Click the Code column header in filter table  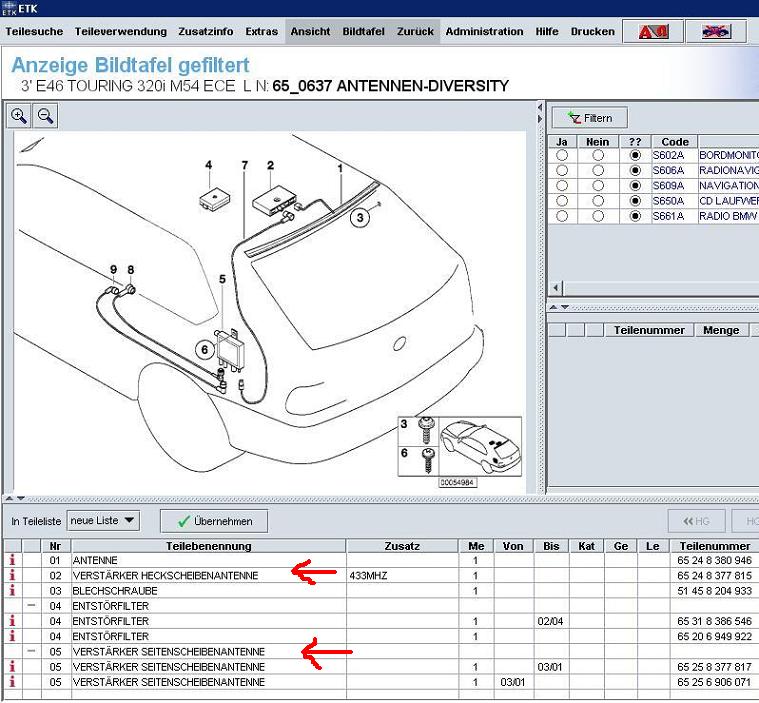675,142
